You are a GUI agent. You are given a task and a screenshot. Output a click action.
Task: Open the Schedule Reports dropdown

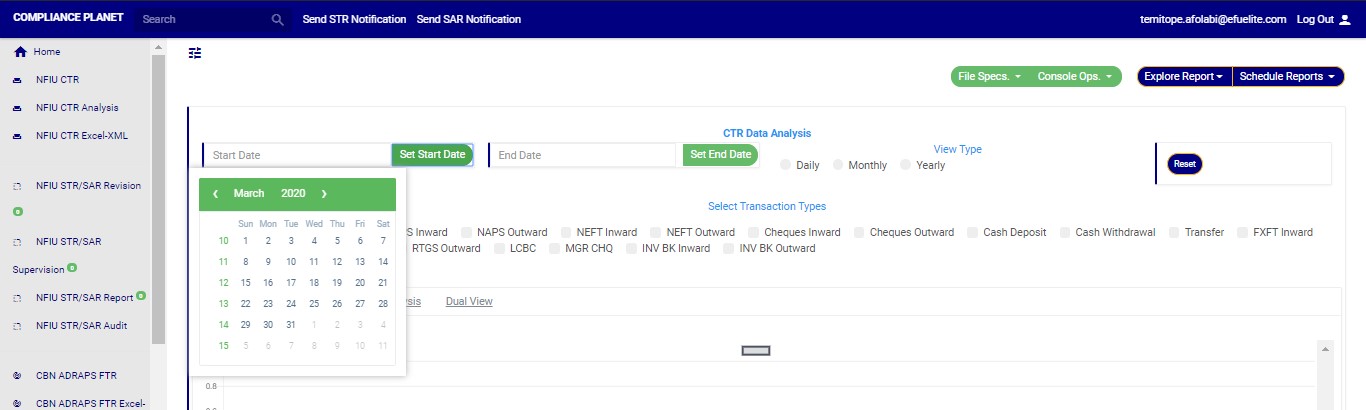tap(1286, 76)
